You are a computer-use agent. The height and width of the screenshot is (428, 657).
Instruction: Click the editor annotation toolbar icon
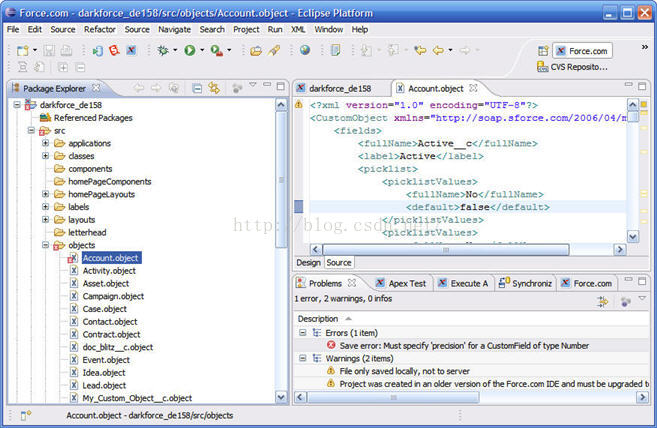pos(335,50)
